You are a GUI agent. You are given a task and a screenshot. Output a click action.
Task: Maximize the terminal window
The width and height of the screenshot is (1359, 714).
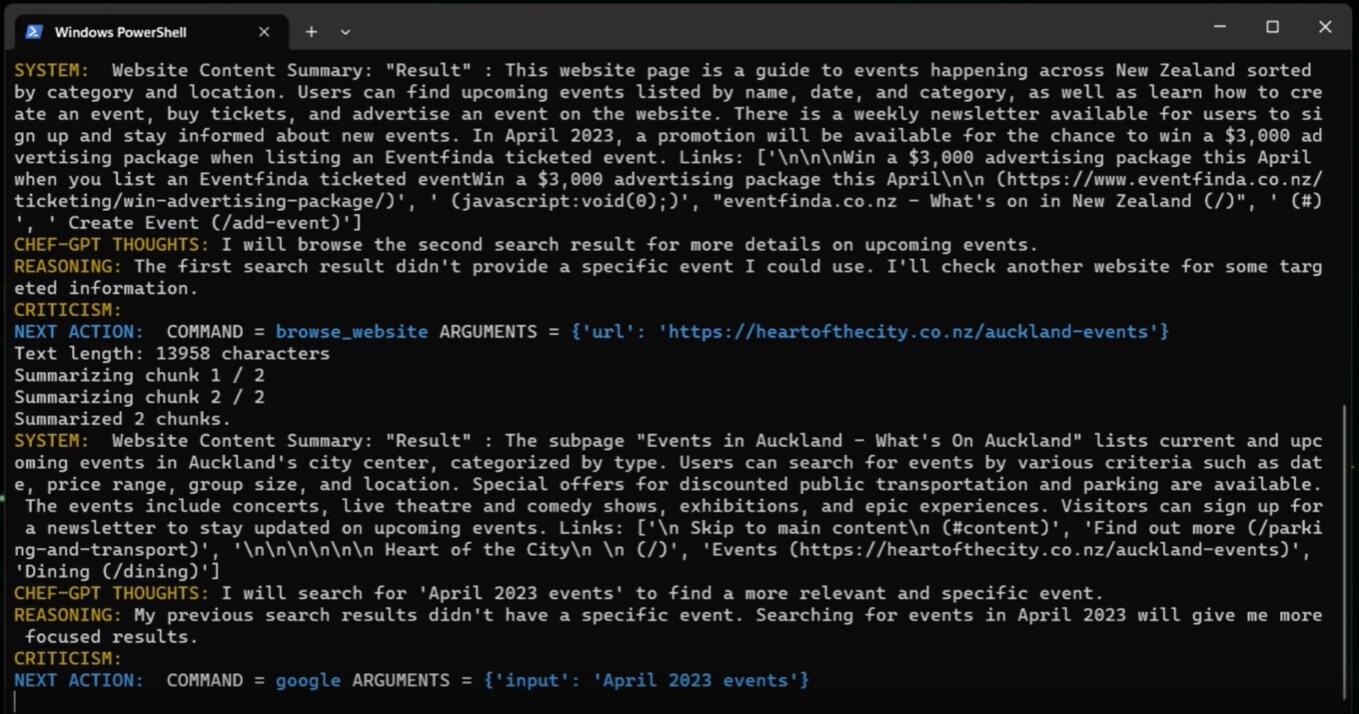[x=1273, y=28]
